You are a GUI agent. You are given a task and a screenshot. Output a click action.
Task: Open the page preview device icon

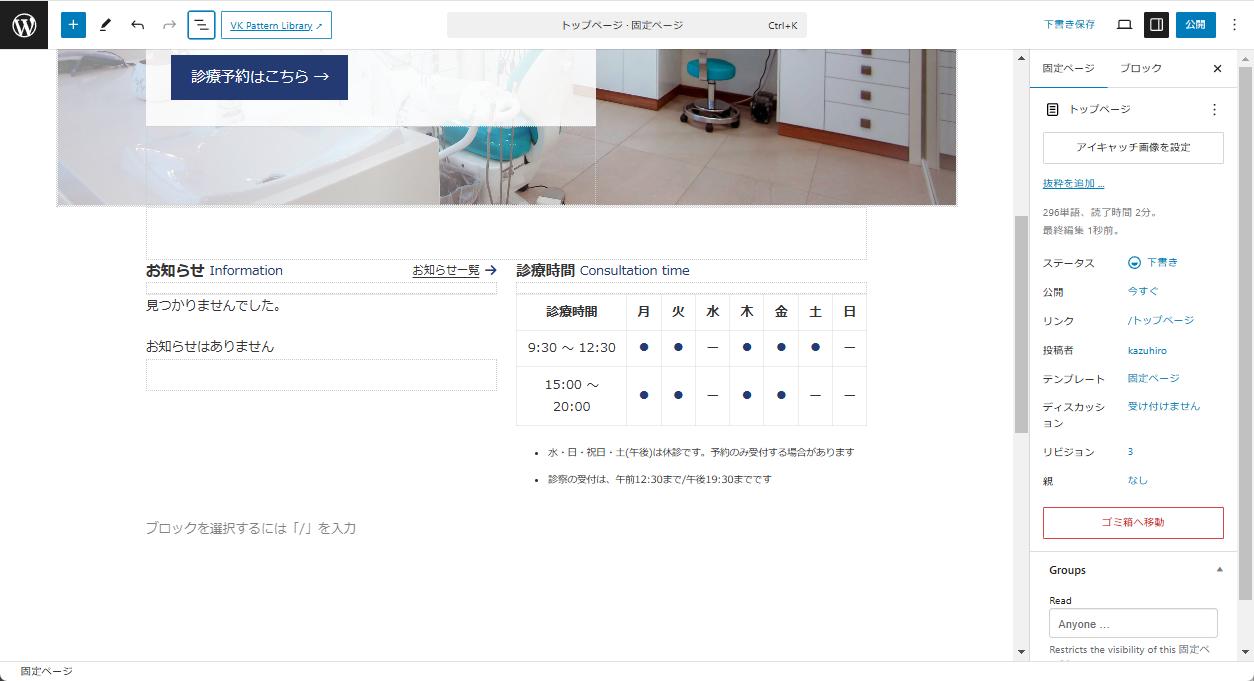point(1124,25)
